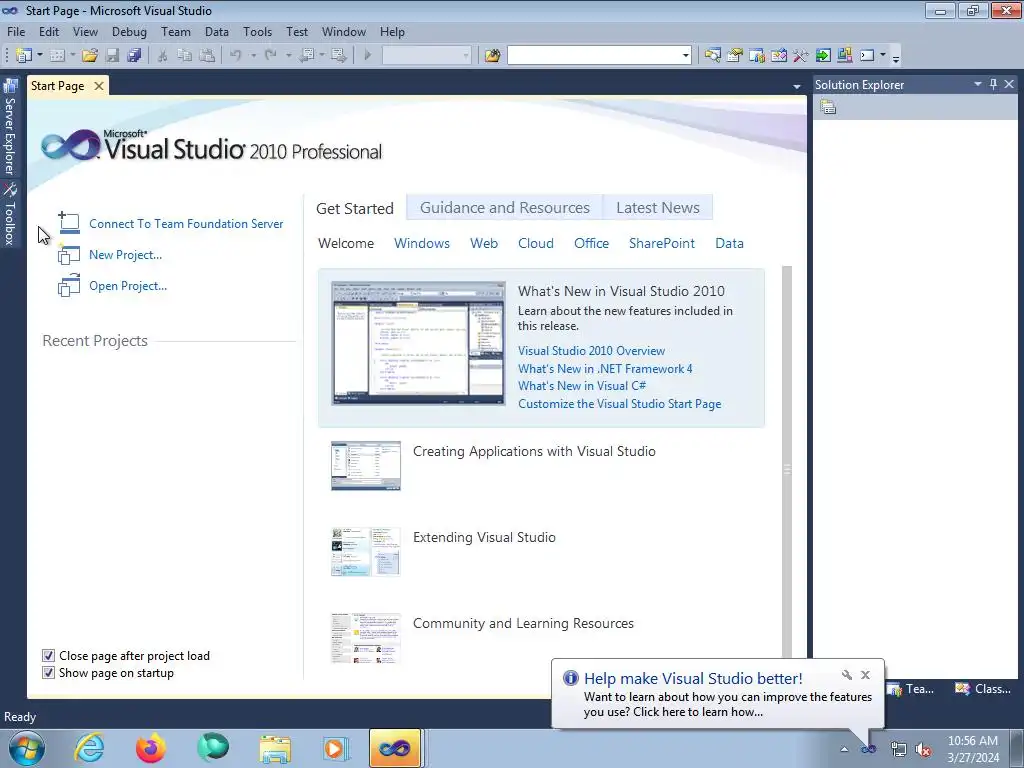Click the Save floppy disk icon

tap(112, 56)
